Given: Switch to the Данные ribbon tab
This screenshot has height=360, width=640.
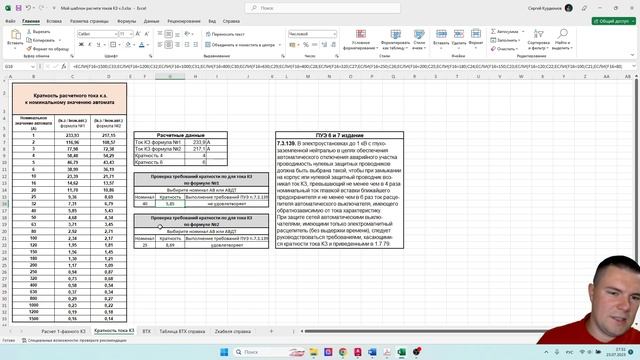Looking at the screenshot, I should (151, 21).
